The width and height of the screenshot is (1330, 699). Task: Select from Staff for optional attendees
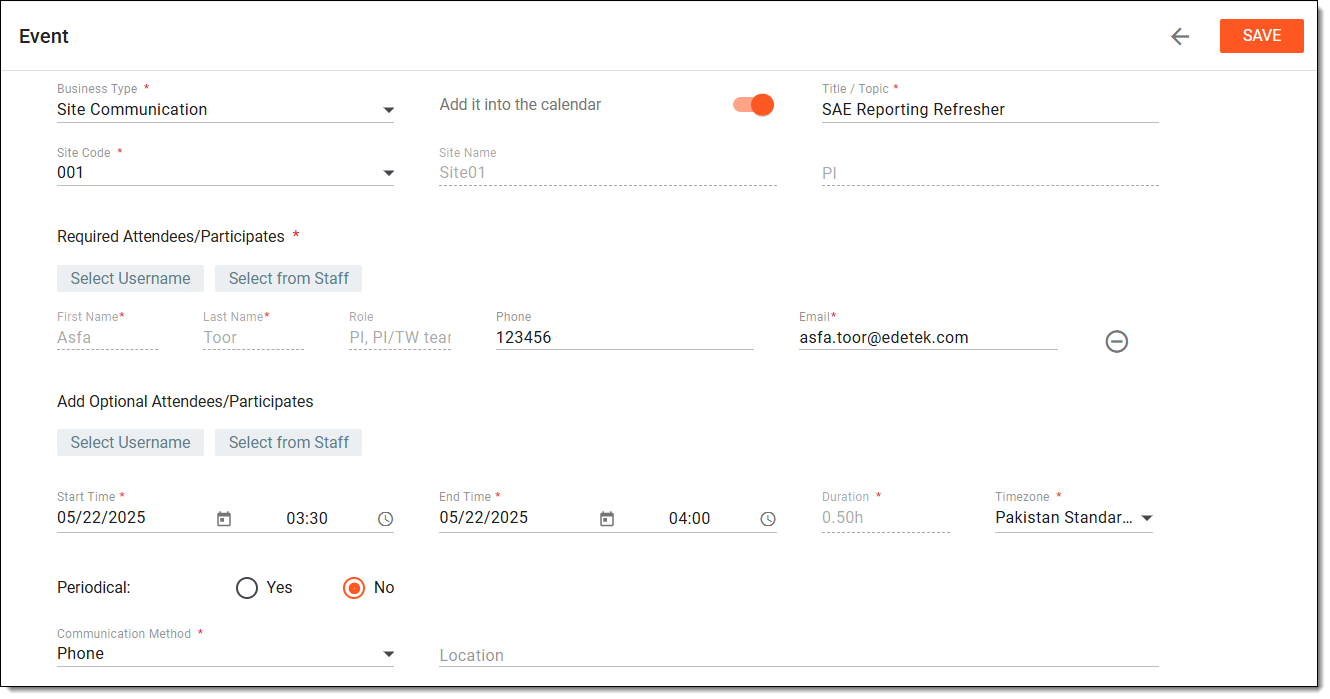[288, 442]
